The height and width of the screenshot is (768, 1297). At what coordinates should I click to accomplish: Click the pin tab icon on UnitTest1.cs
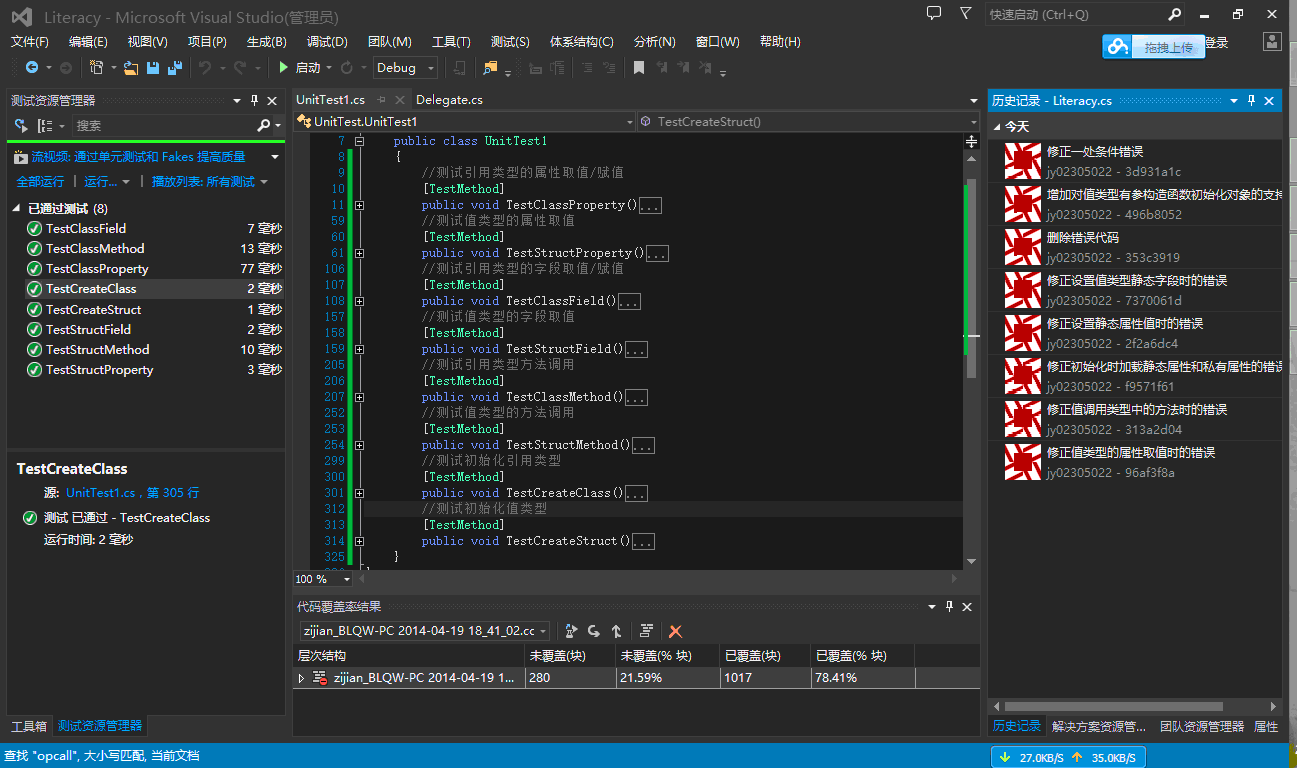click(381, 100)
